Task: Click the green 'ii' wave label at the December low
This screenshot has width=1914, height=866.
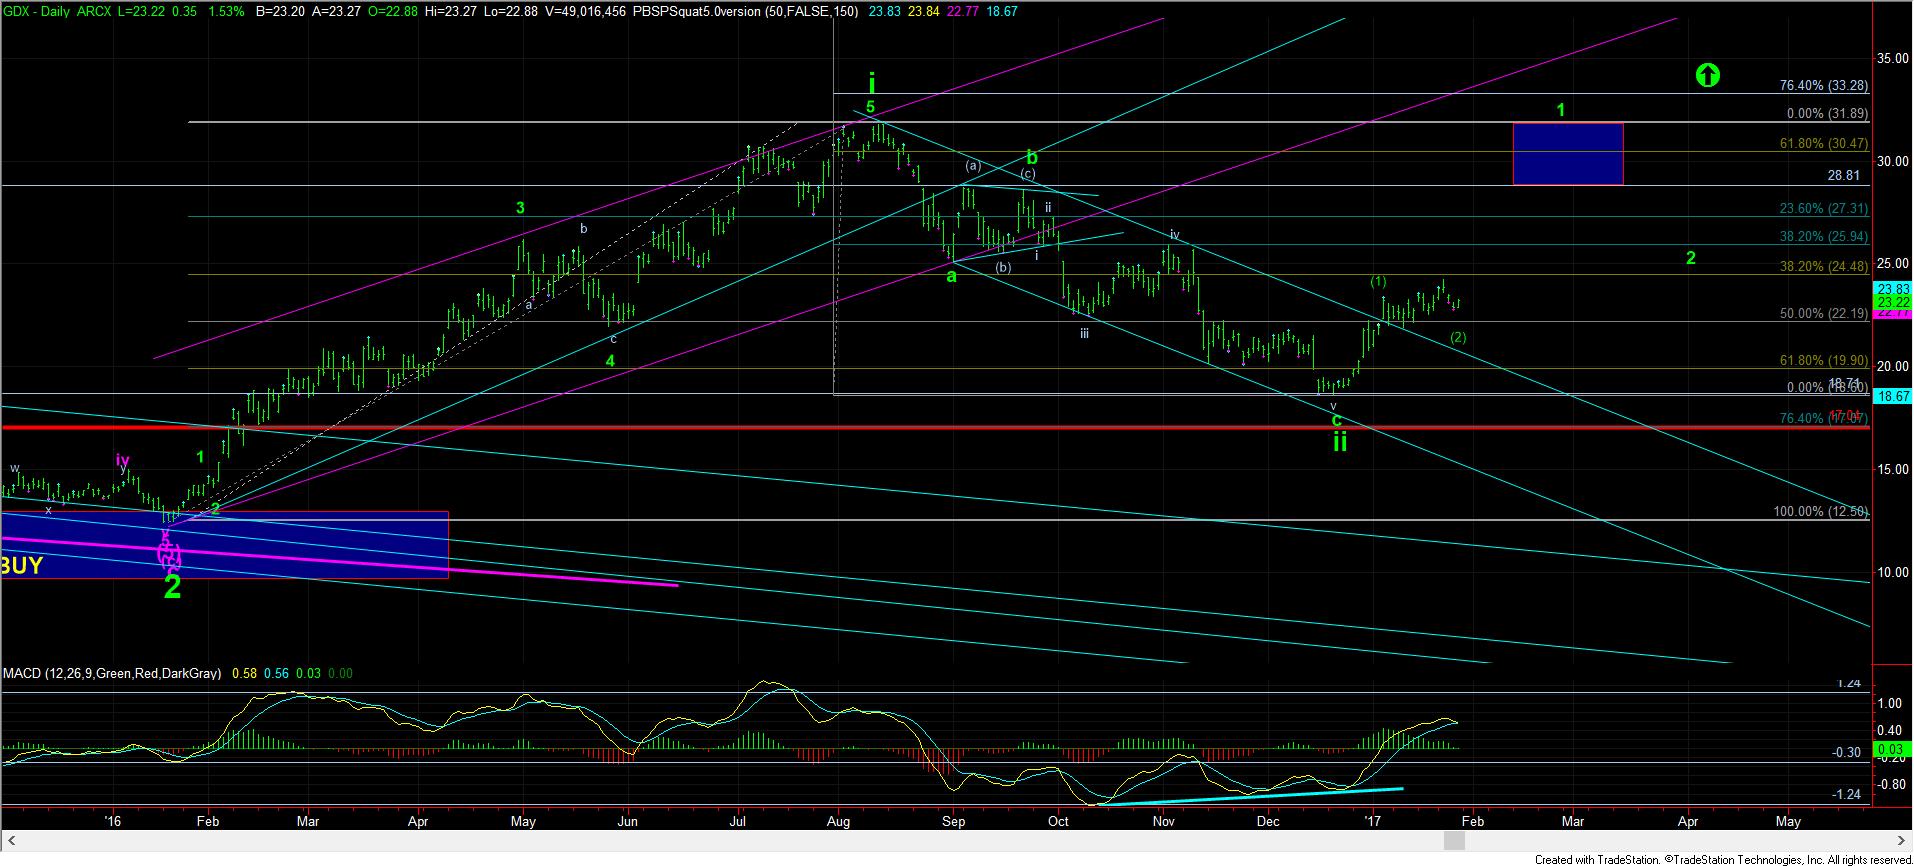Action: pyautogui.click(x=1339, y=441)
